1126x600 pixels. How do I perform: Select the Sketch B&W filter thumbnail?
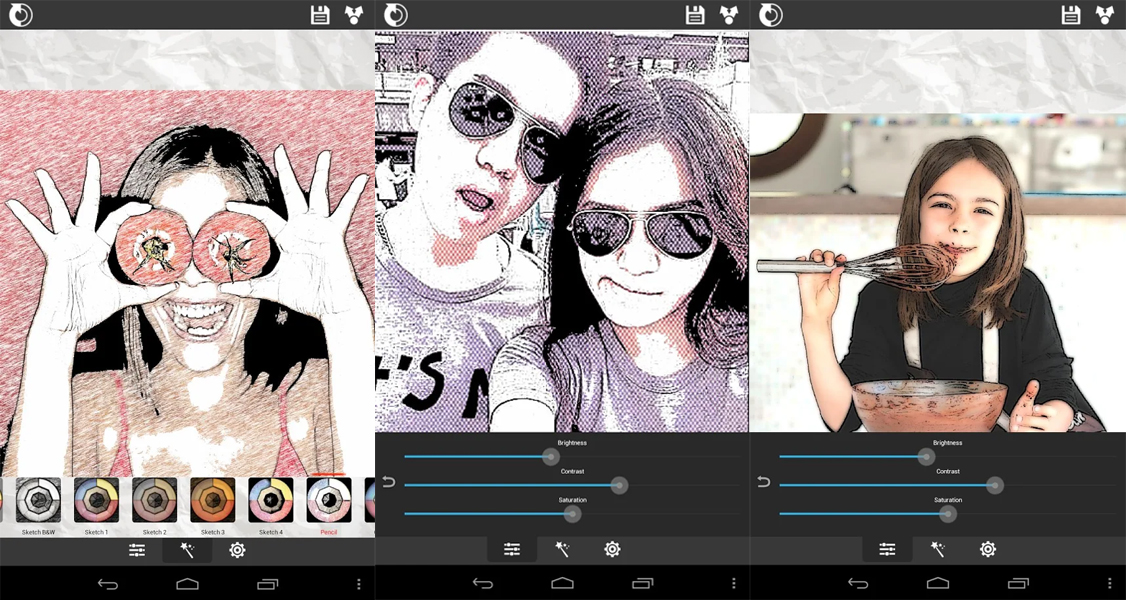coord(38,500)
